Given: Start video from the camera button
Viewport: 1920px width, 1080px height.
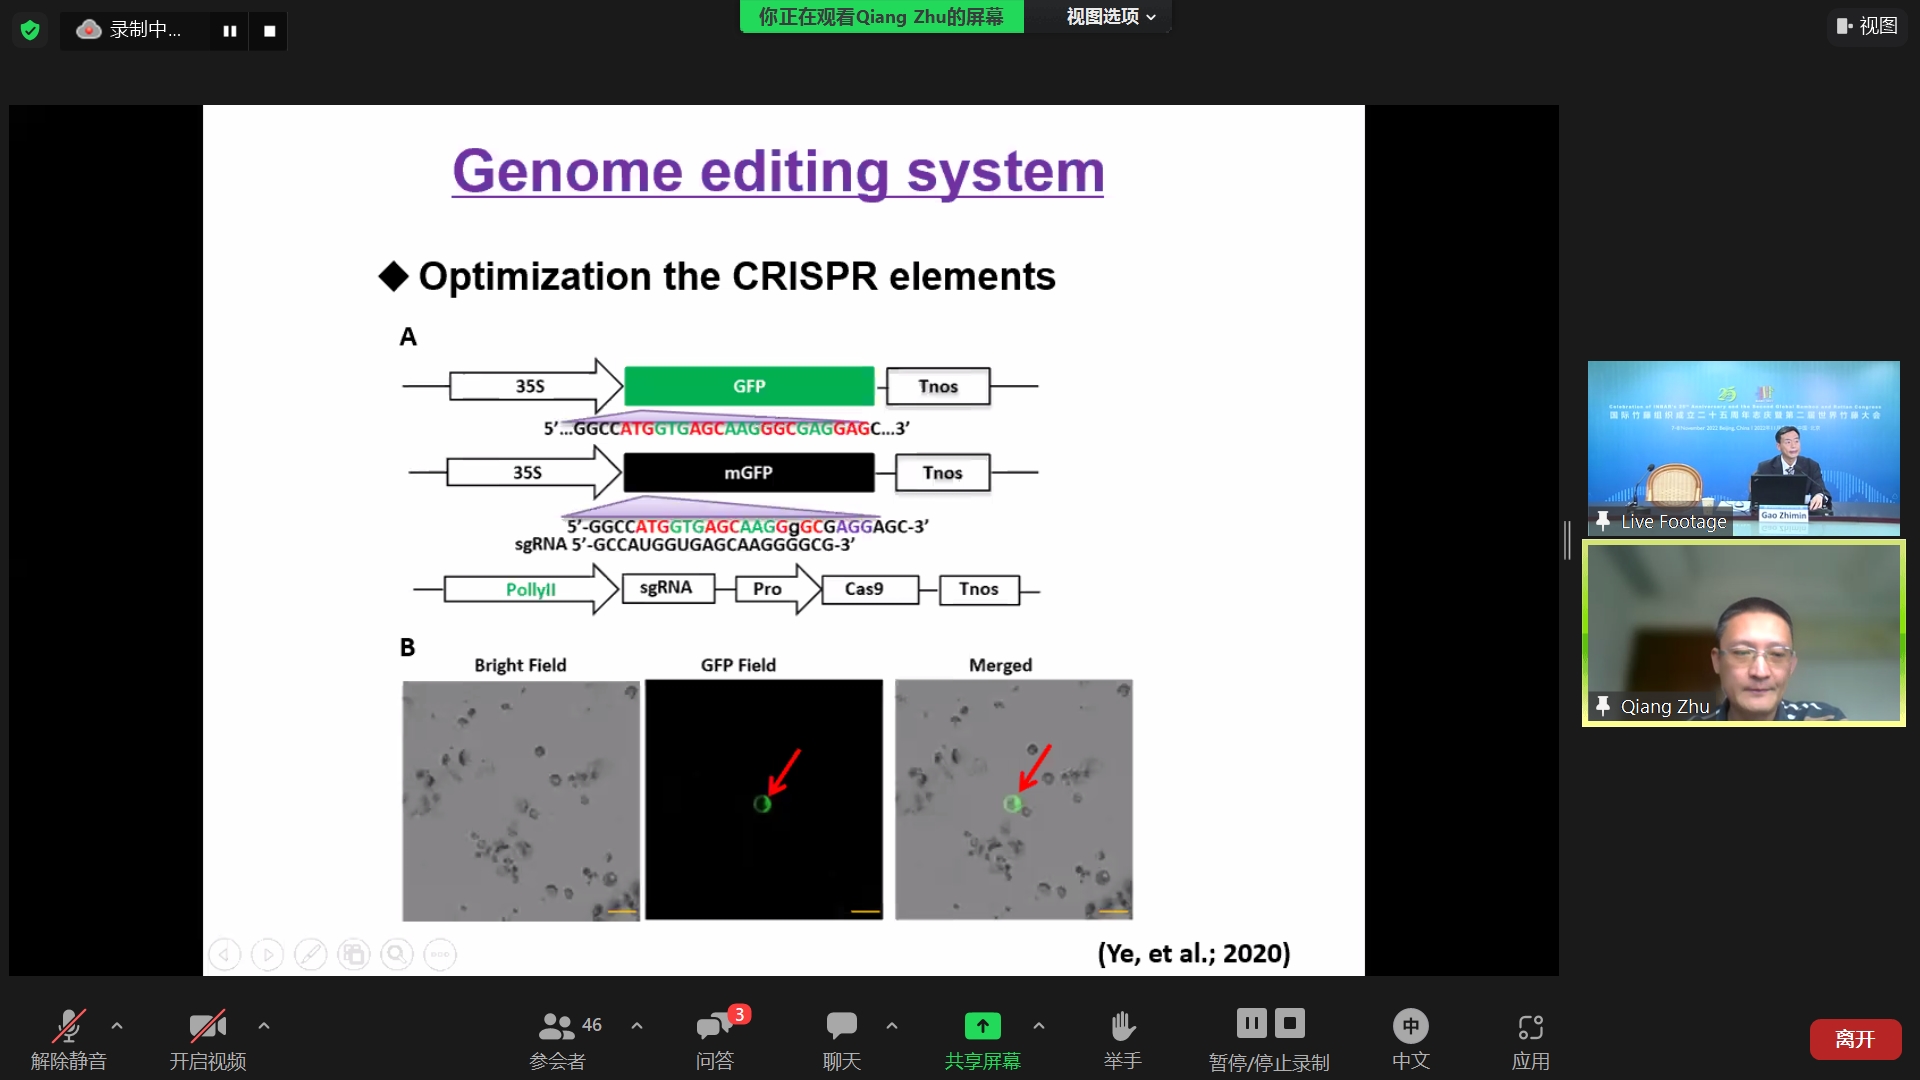Looking at the screenshot, I should coord(207,1038).
